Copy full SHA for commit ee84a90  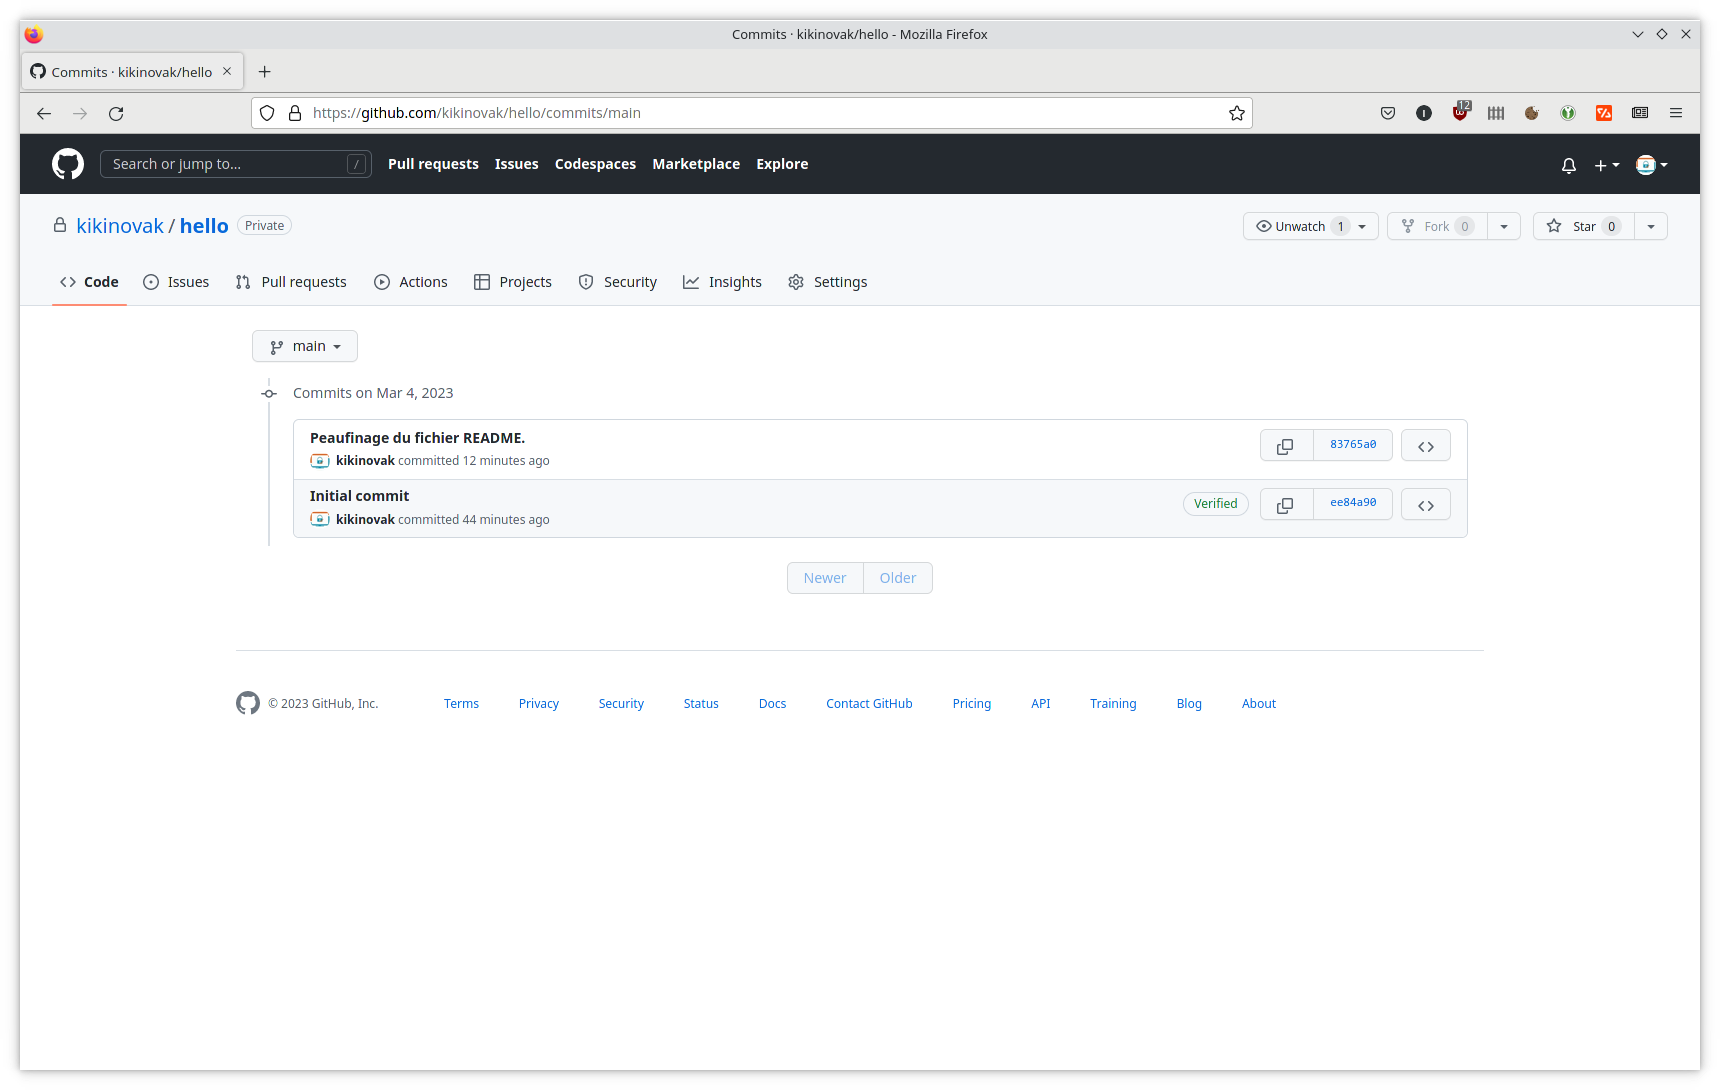tap(1286, 505)
